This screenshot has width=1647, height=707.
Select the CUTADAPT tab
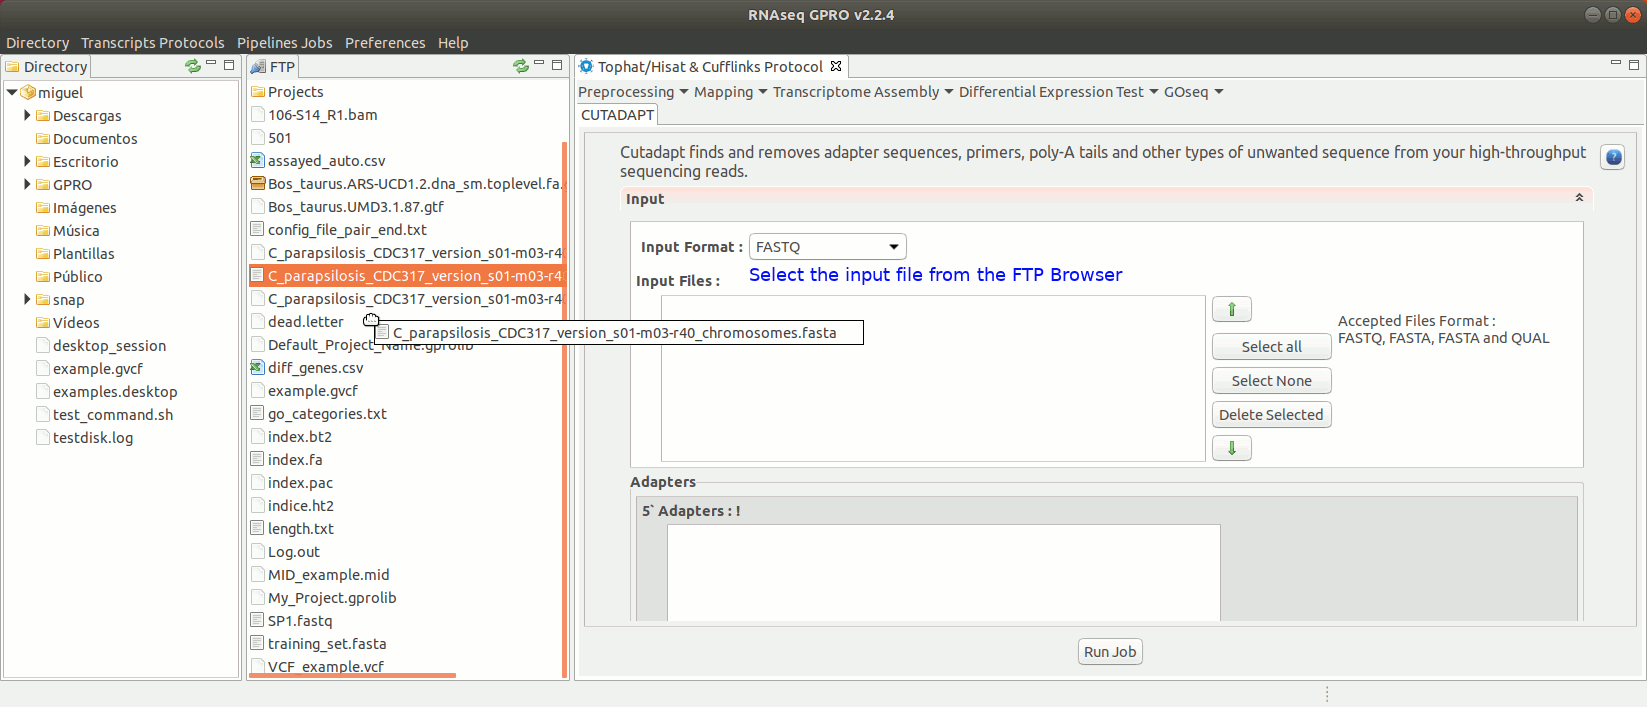point(617,115)
